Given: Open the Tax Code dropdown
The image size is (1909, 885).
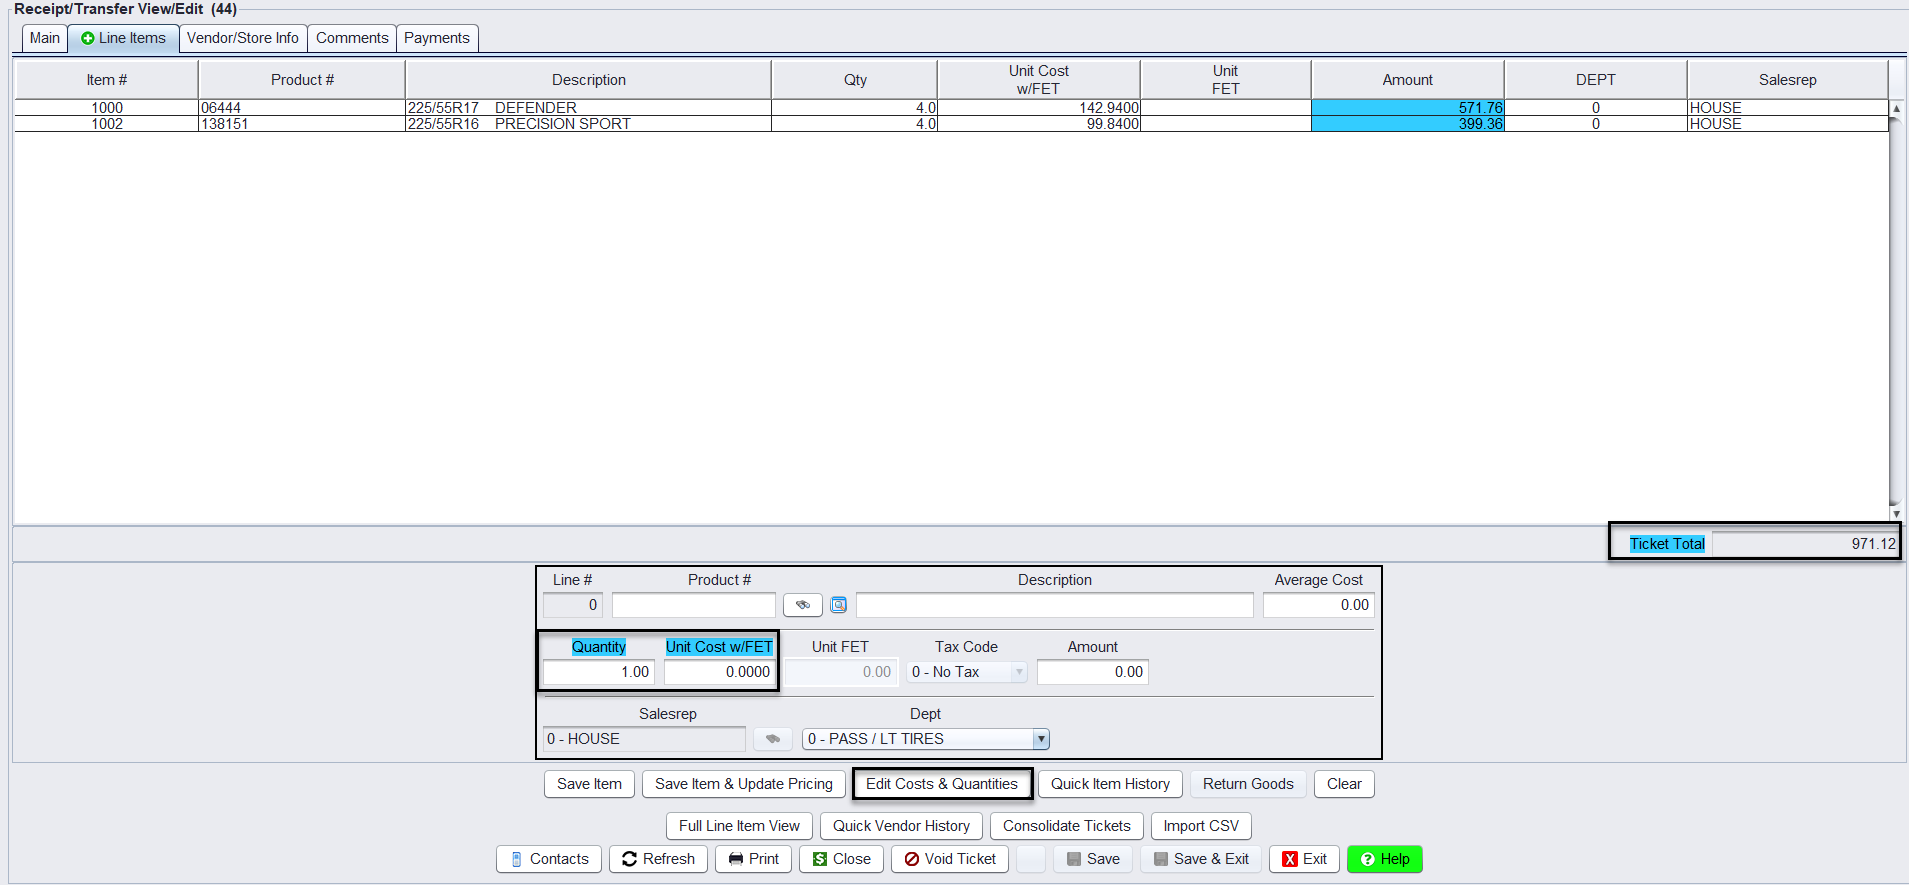Looking at the screenshot, I should click(1019, 672).
